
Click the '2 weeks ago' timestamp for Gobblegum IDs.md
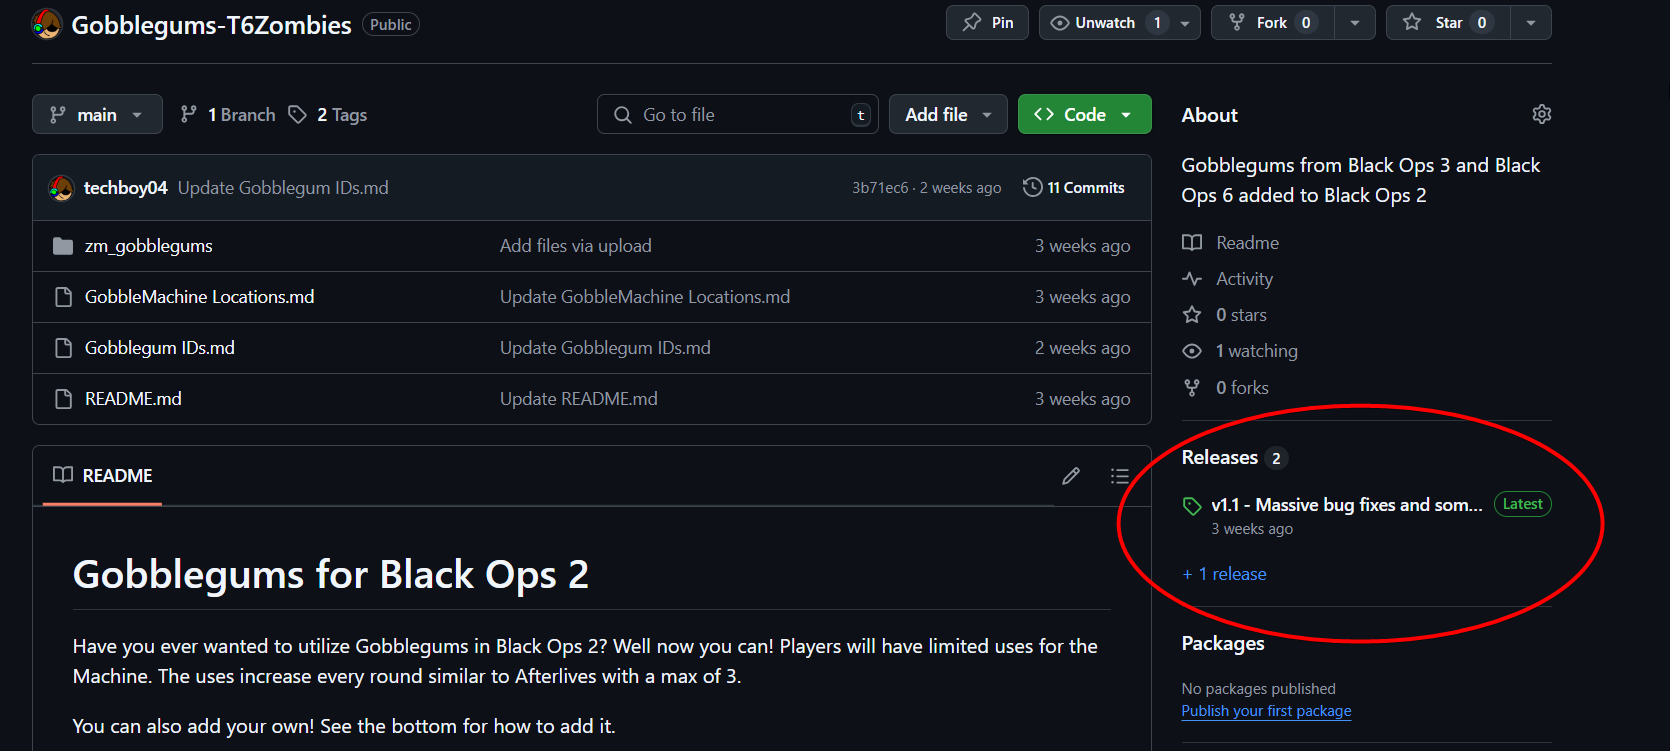click(x=1082, y=348)
